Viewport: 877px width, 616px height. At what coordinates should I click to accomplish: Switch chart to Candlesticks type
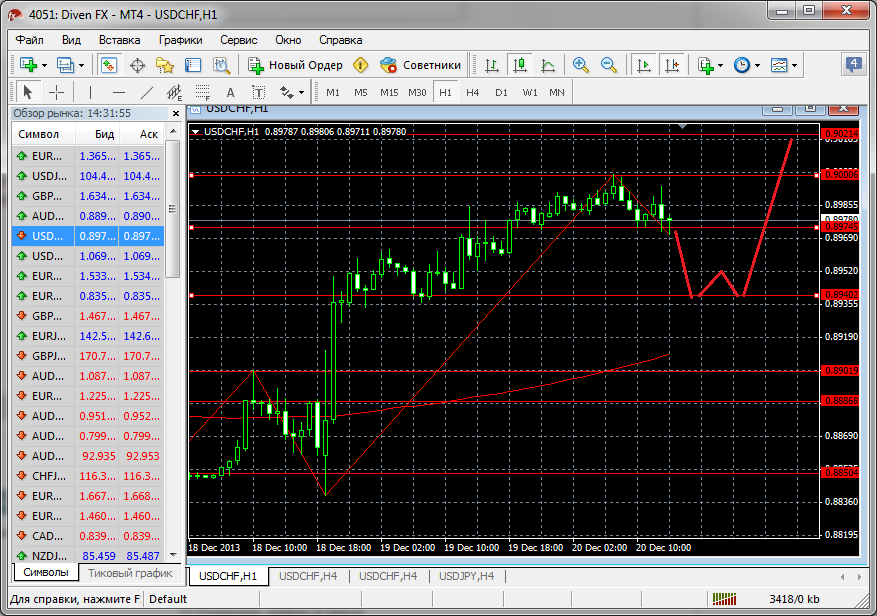point(520,65)
